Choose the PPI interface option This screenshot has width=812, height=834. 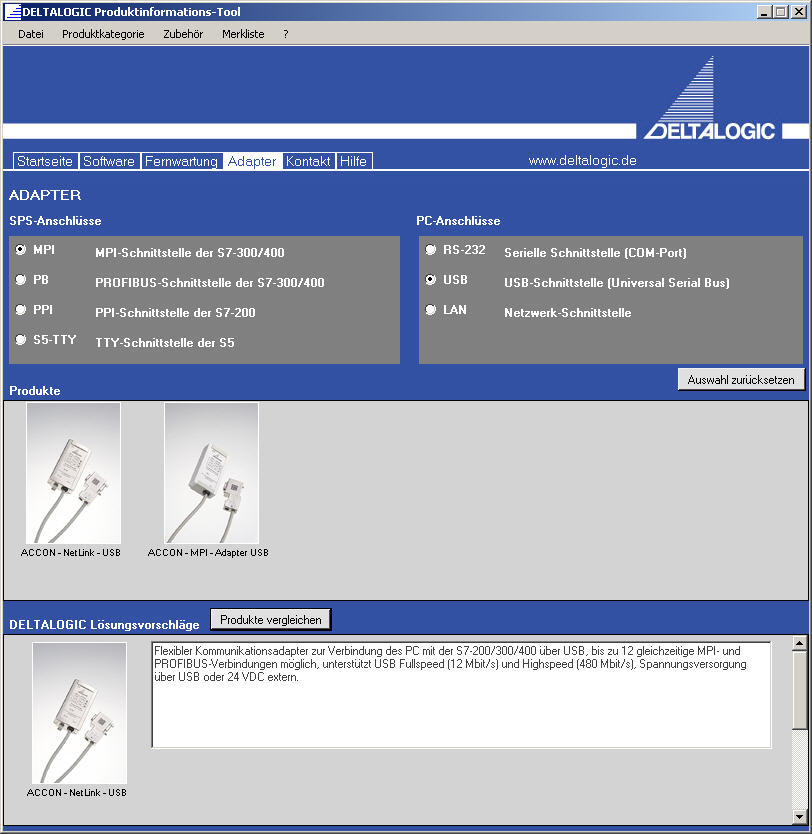(21, 310)
